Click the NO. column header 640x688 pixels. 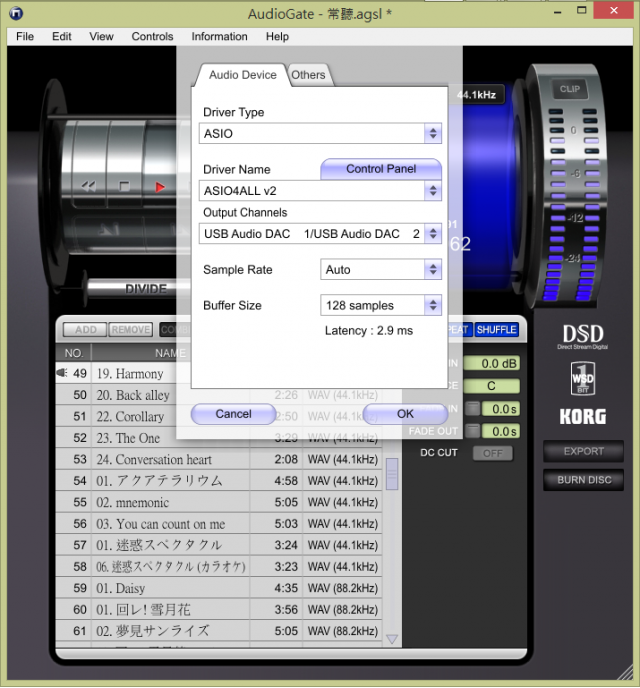click(x=73, y=353)
